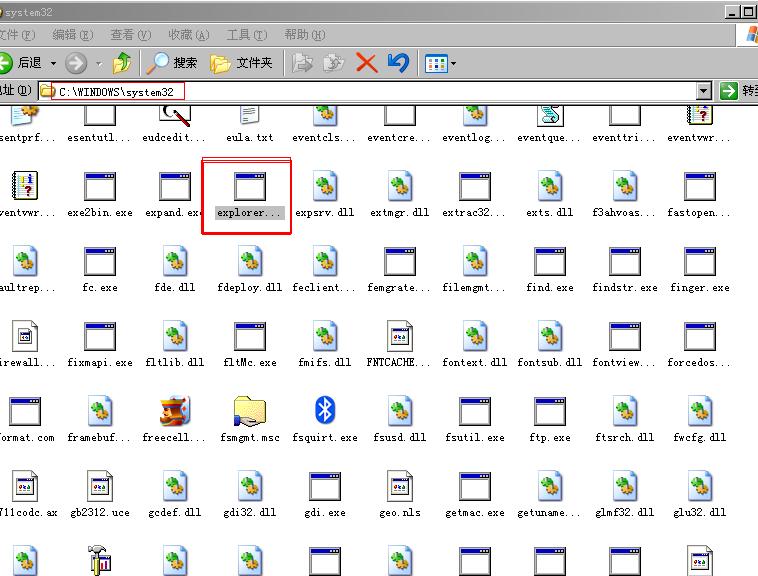This screenshot has width=758, height=576.
Task: Click the blue Undo toolbar icon
Action: tap(398, 63)
